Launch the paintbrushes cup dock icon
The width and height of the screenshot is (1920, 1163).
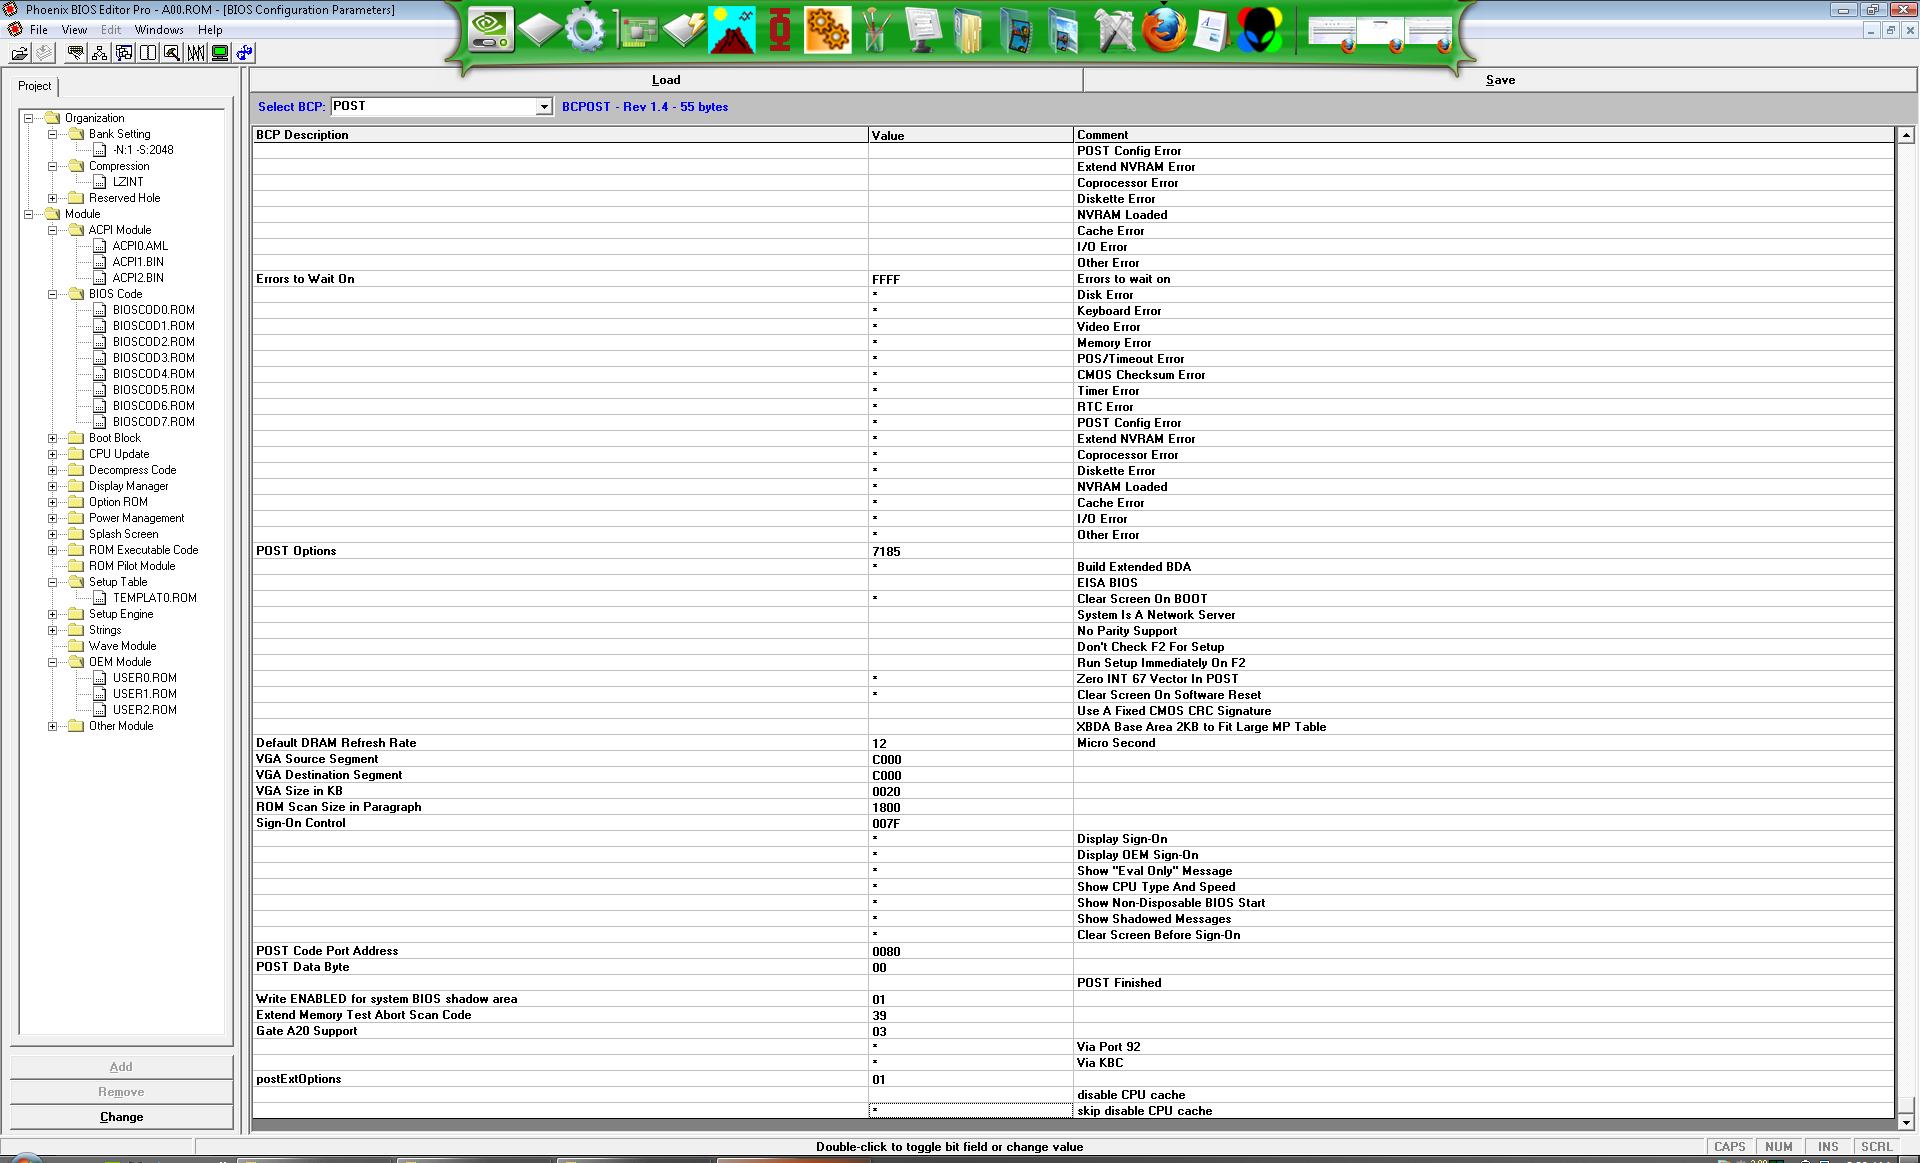click(x=876, y=30)
